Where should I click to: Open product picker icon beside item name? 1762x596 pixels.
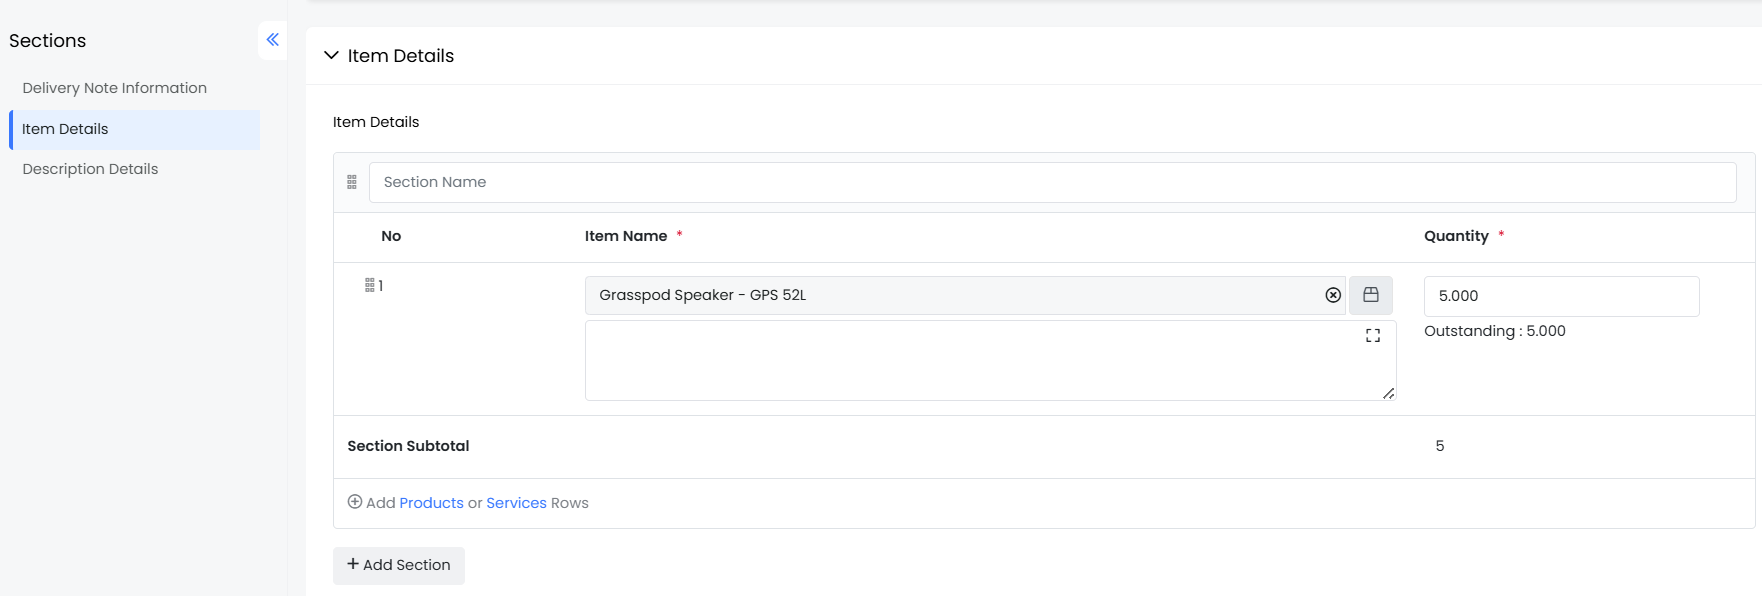coord(1370,295)
